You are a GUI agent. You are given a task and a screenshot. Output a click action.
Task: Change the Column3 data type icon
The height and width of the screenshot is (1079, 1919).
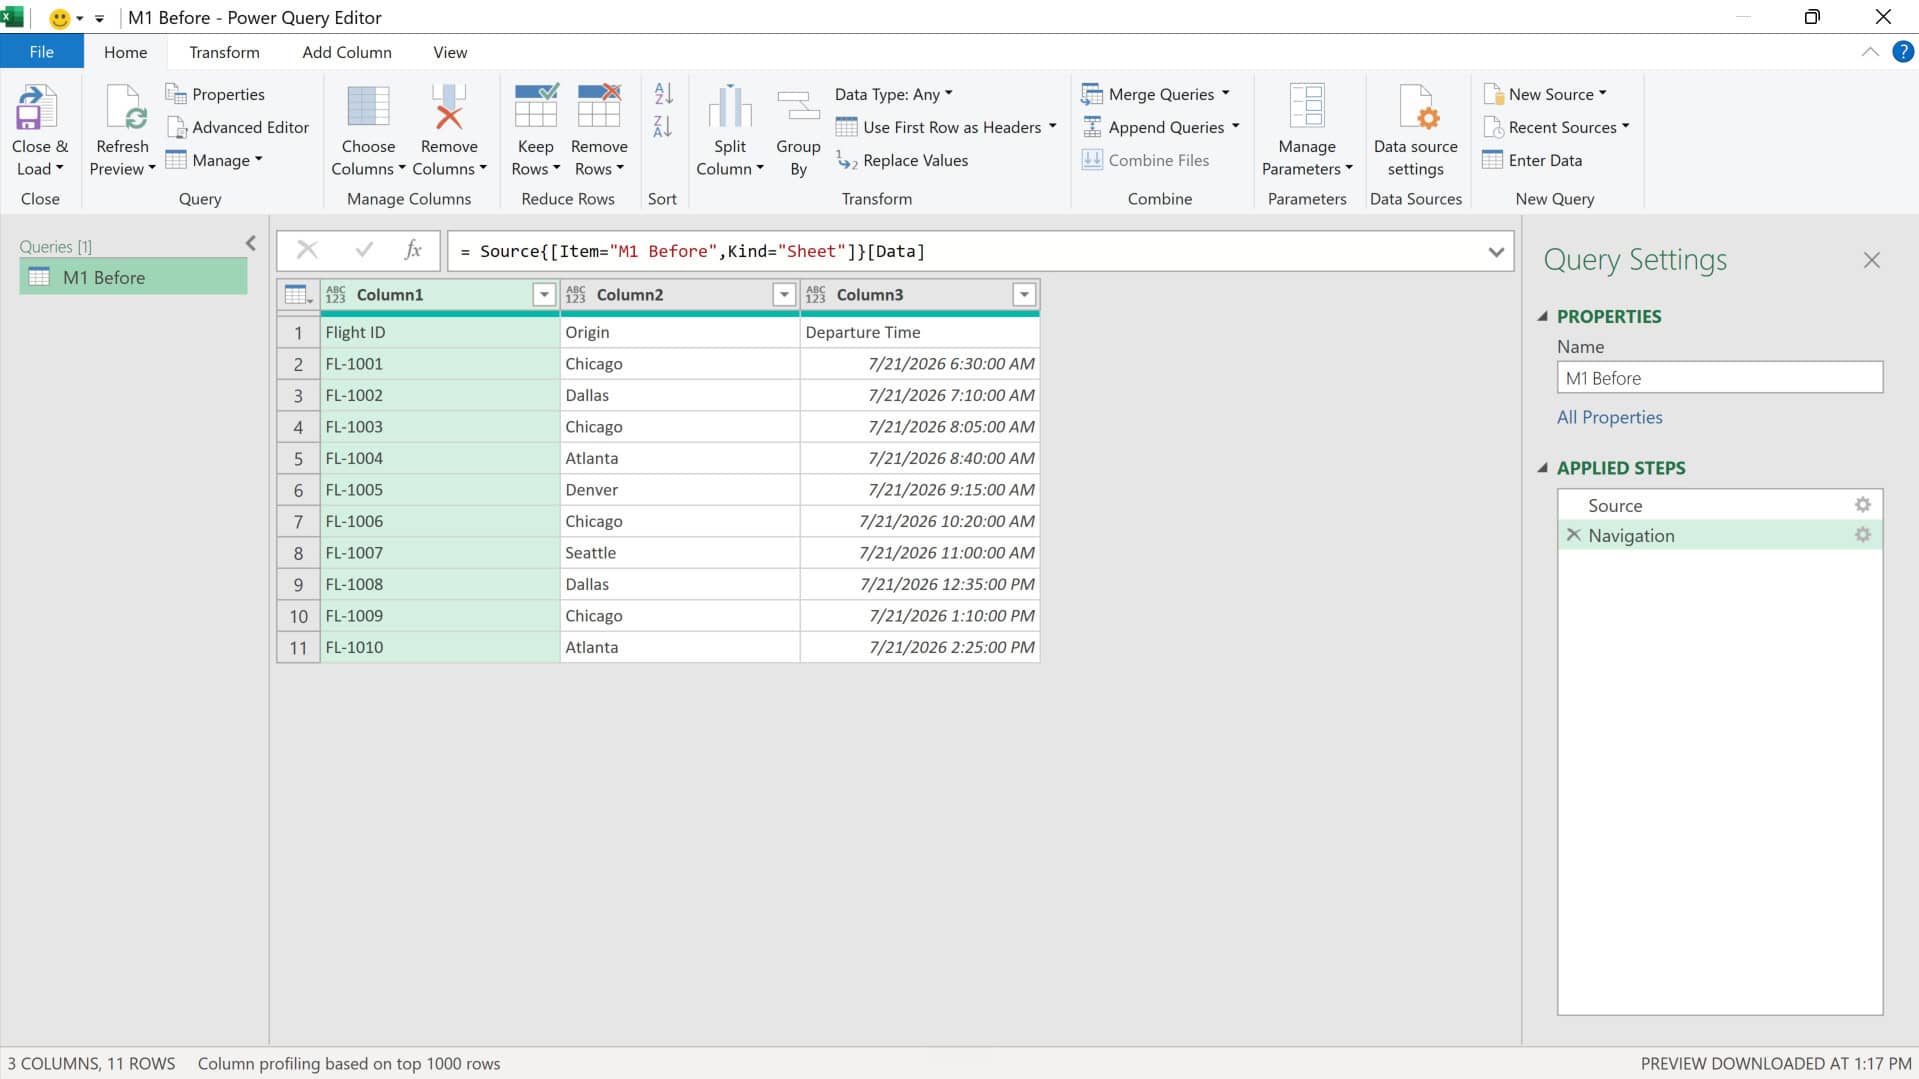tap(816, 295)
